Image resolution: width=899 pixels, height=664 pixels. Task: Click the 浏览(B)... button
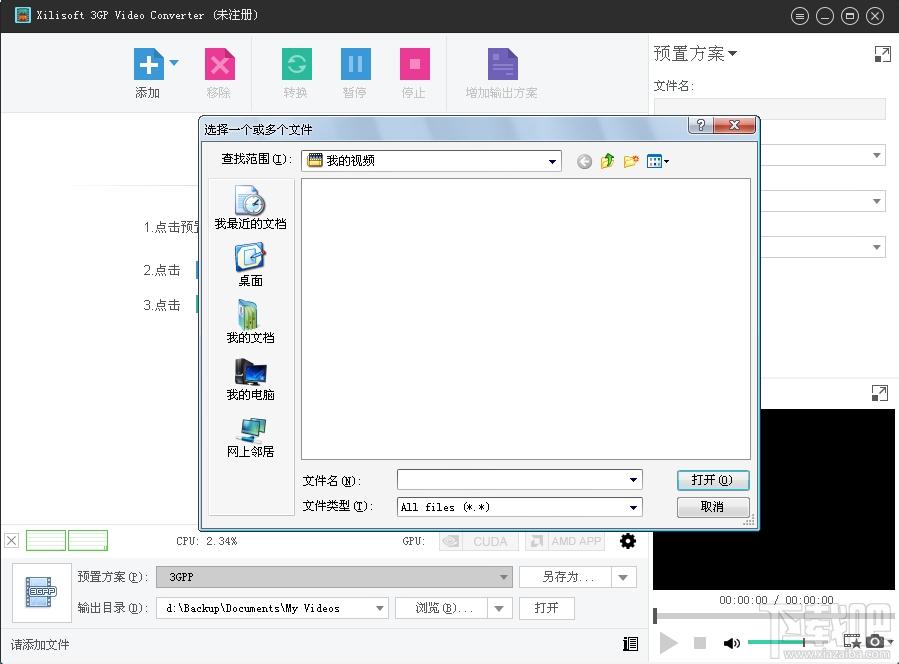click(441, 608)
